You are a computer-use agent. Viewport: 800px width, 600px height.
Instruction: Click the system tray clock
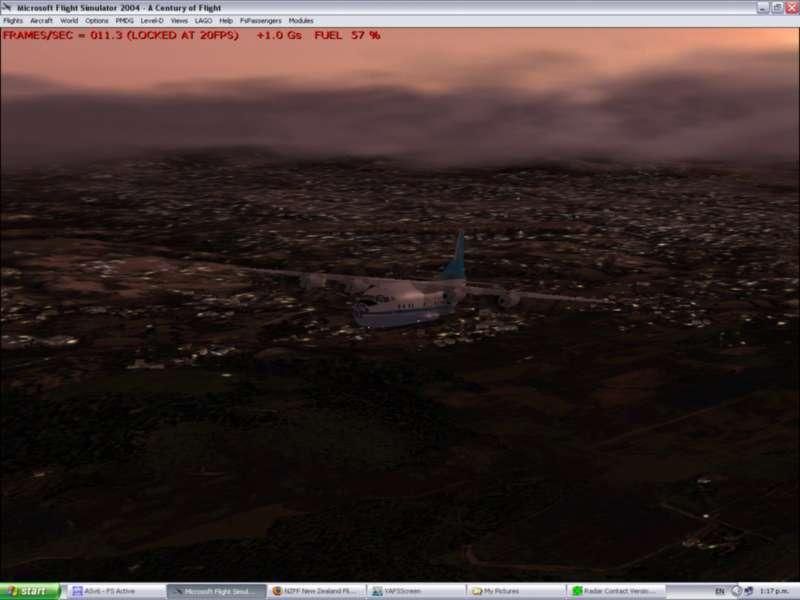(x=776, y=591)
